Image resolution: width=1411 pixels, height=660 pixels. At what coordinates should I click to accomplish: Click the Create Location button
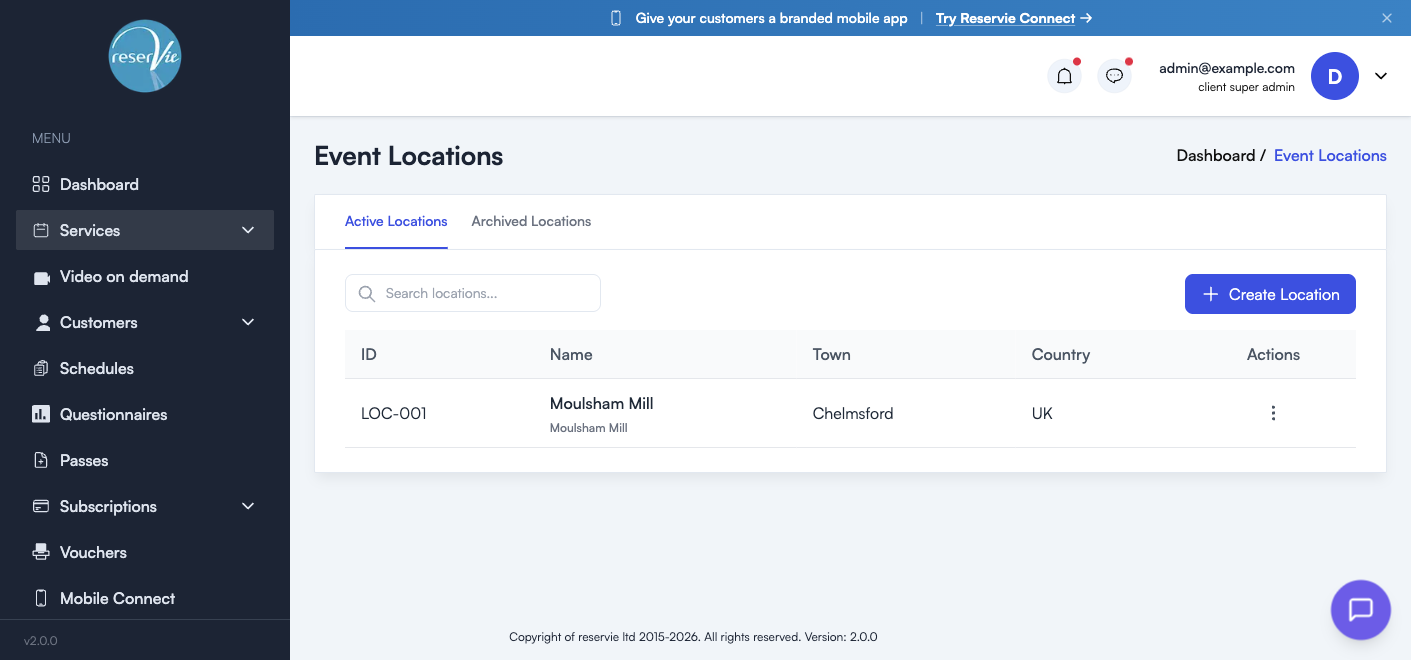tap(1270, 294)
